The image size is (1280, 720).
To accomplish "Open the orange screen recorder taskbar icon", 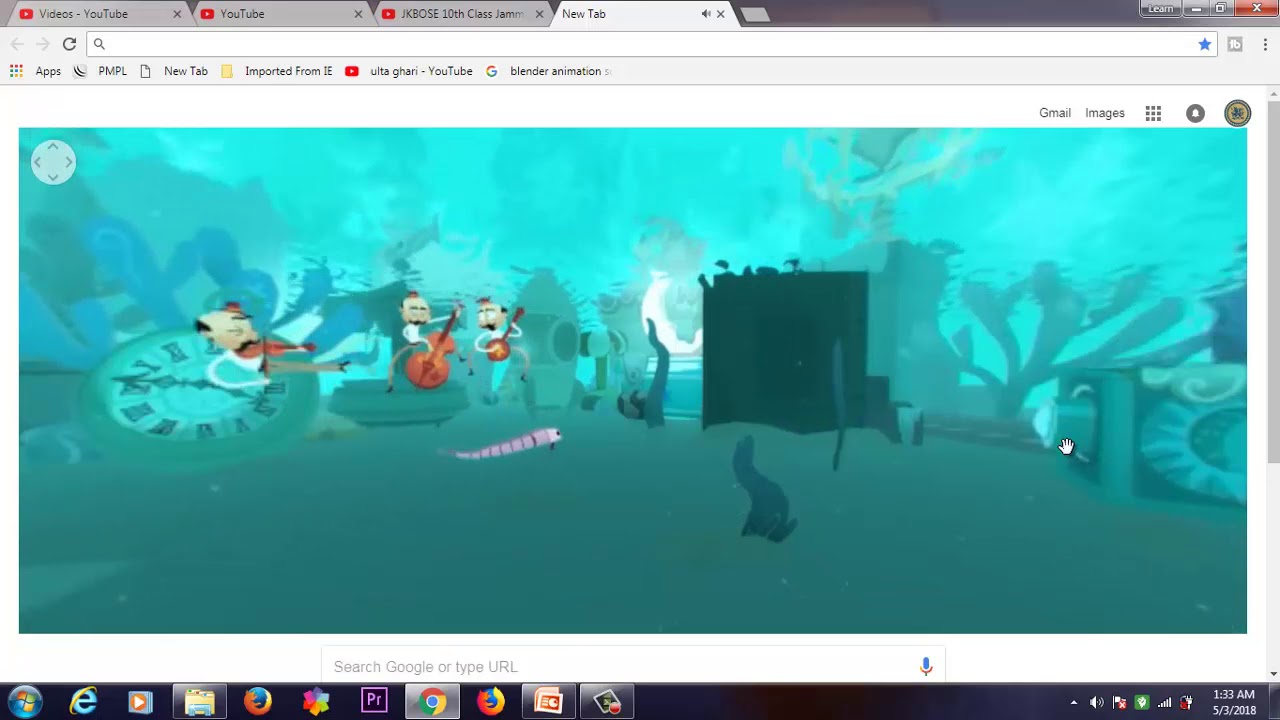I will tap(548, 702).
